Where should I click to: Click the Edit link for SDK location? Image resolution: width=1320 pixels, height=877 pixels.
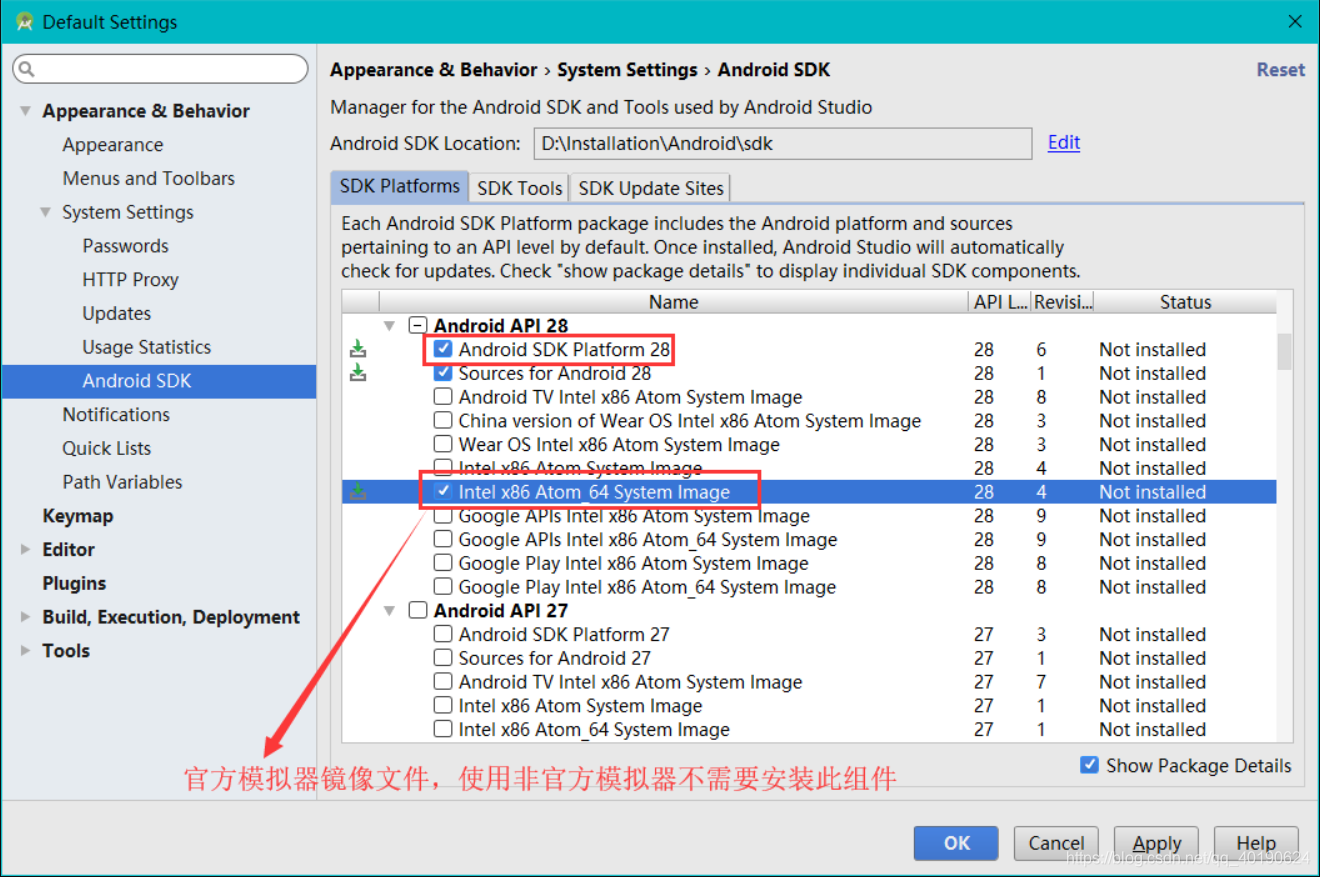point(1064,142)
